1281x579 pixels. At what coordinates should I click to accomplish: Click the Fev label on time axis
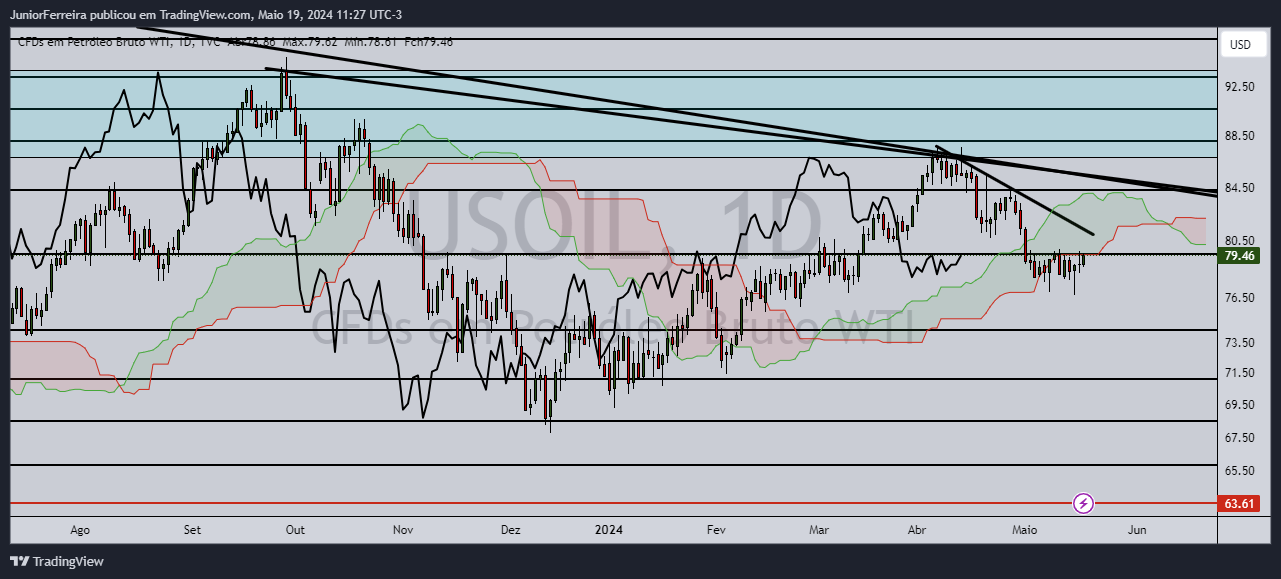coord(715,530)
